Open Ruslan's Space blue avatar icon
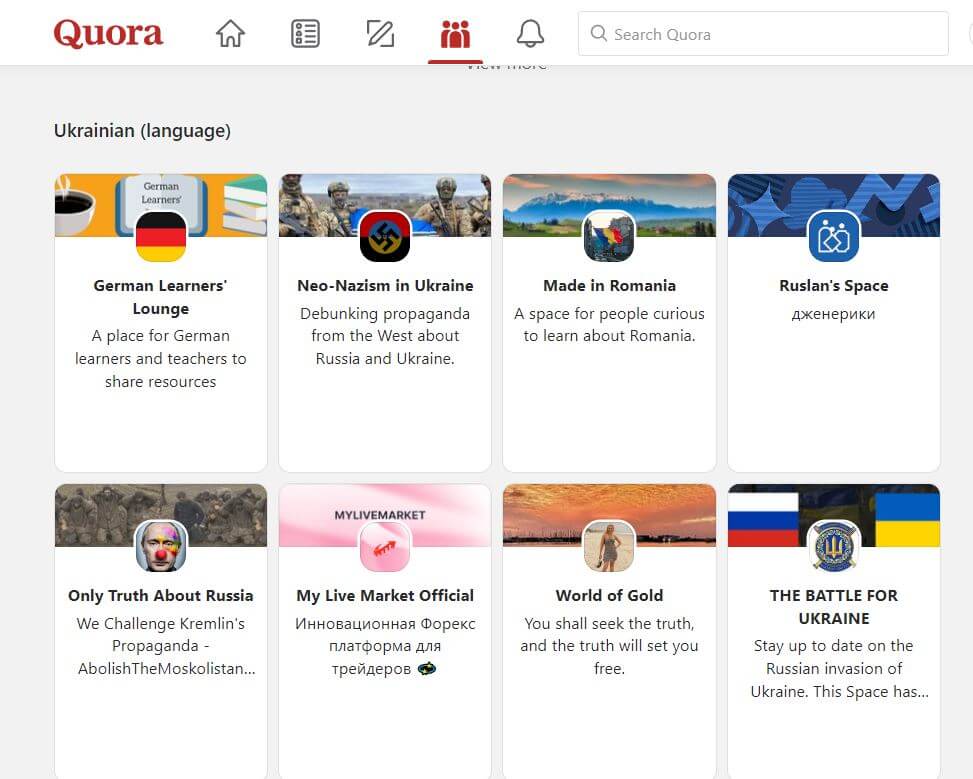Viewport: 973px width, 779px height. (833, 237)
